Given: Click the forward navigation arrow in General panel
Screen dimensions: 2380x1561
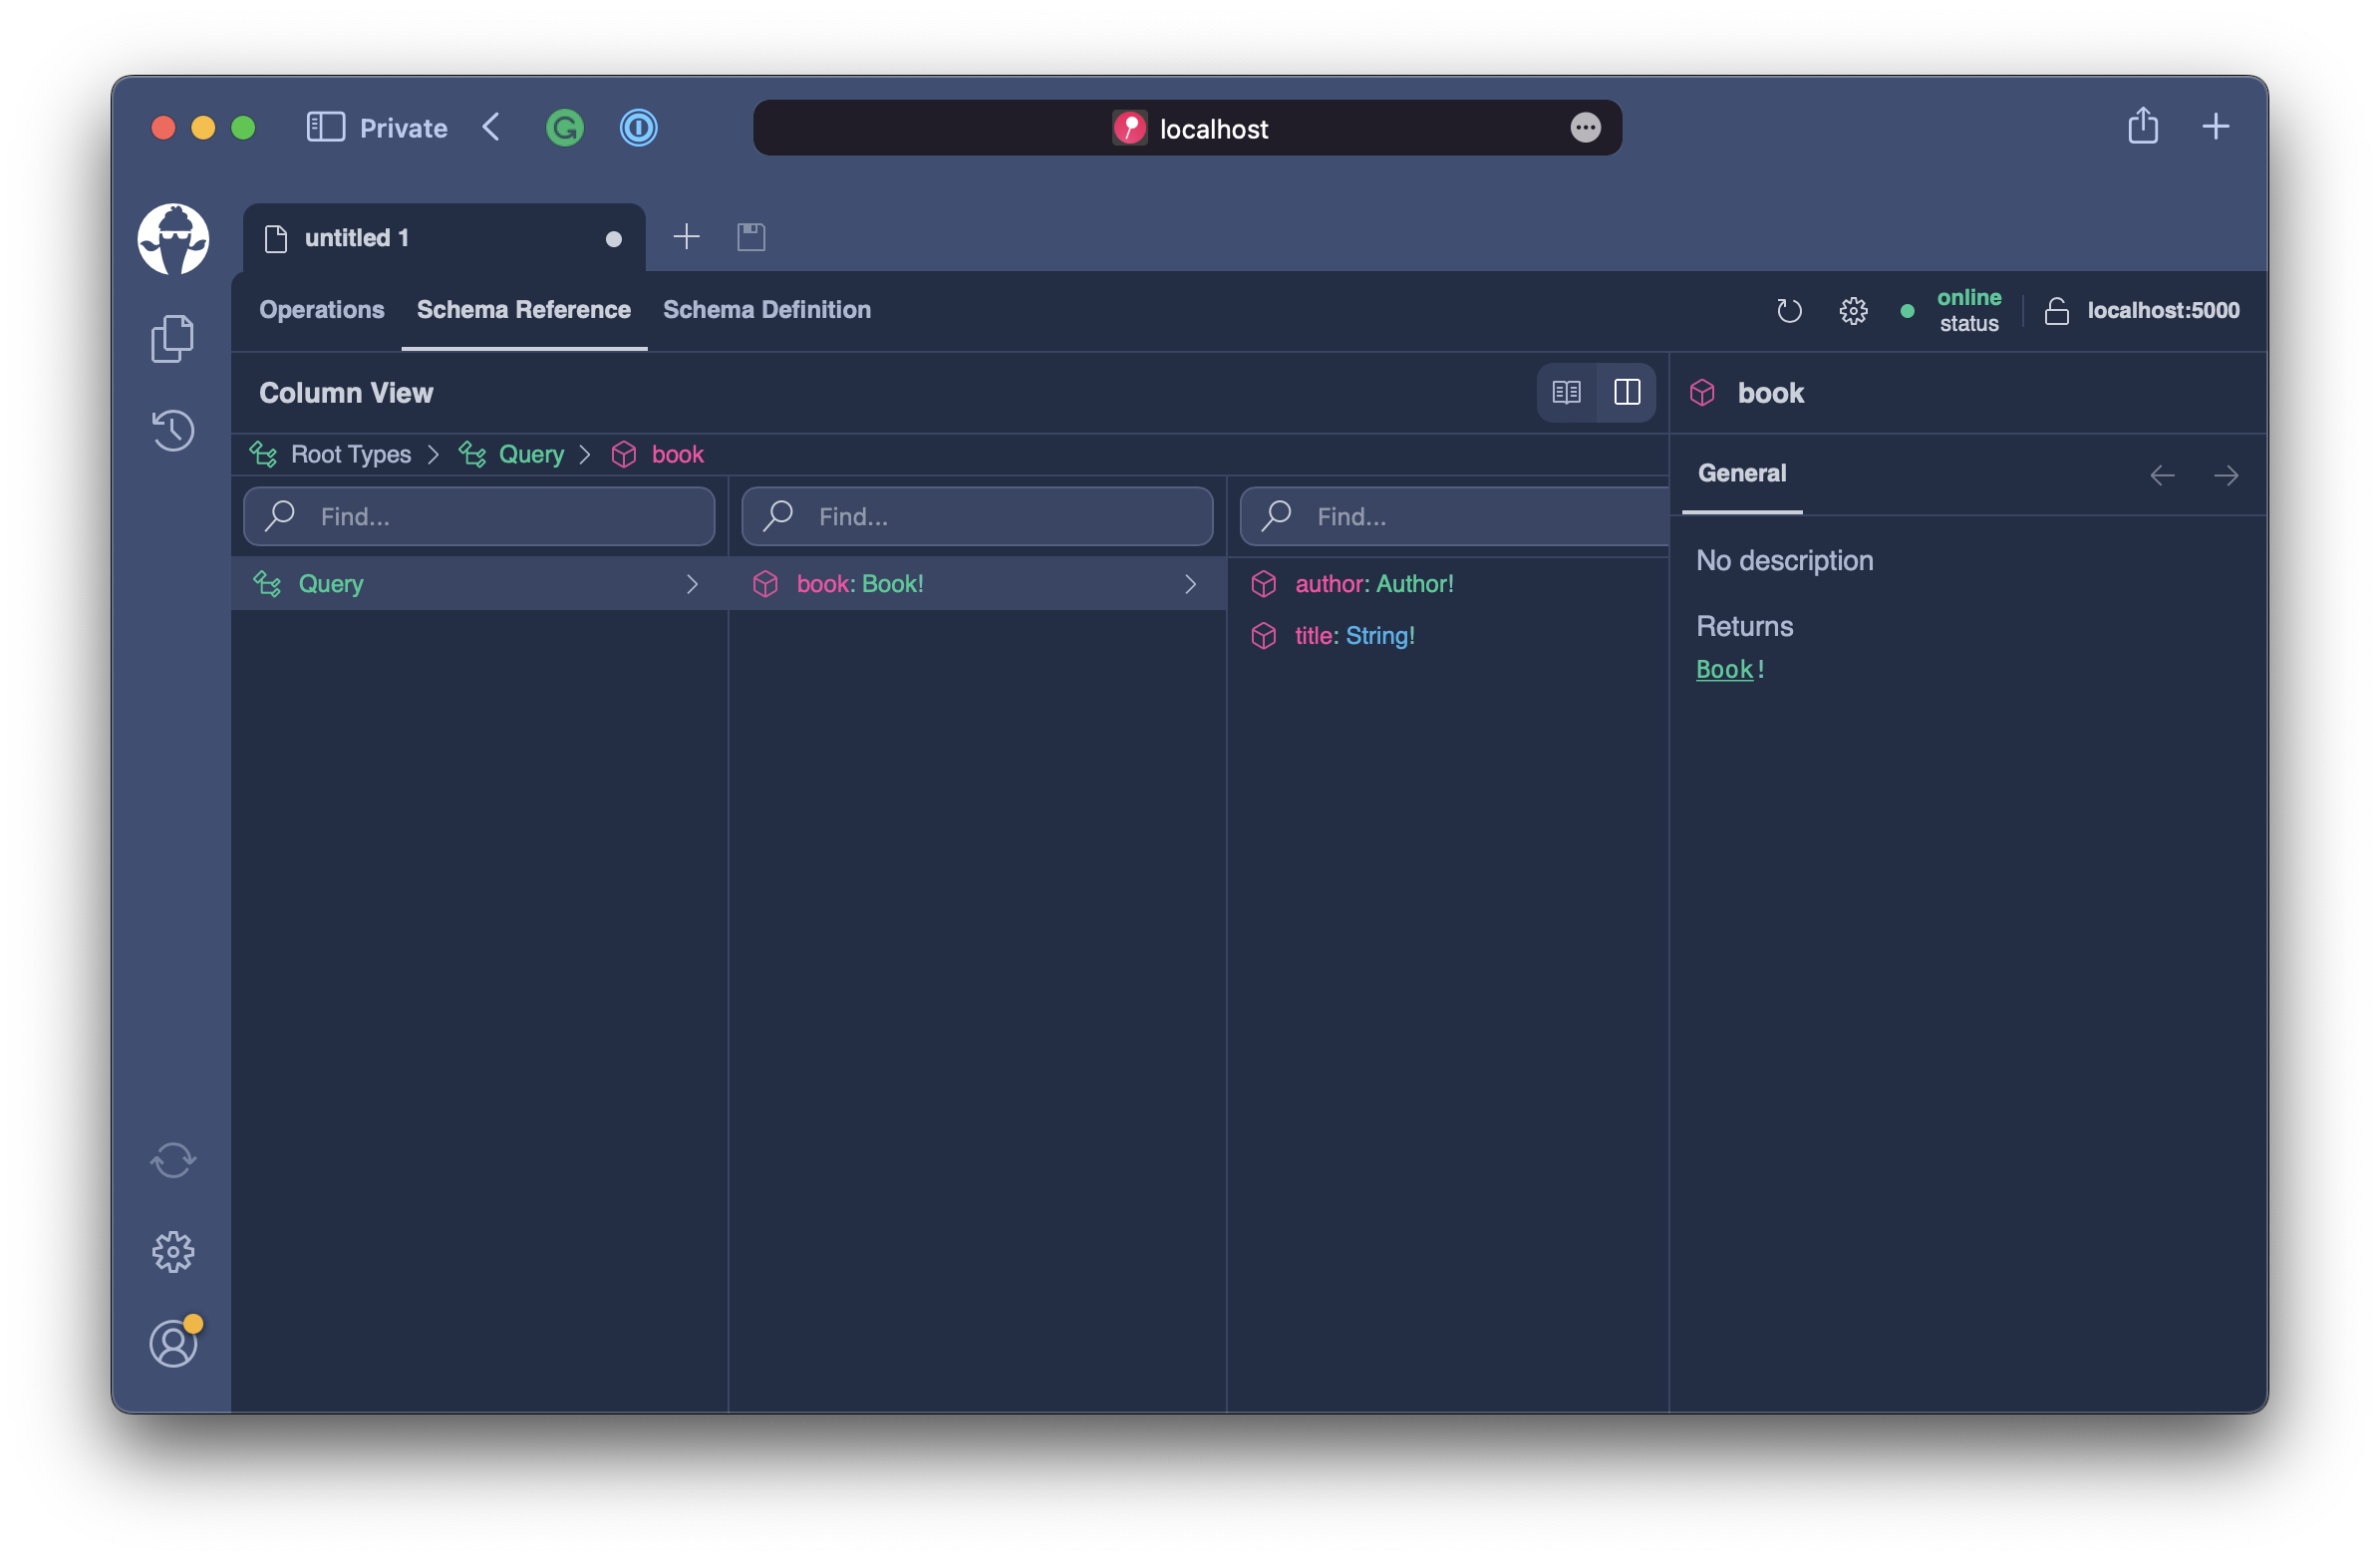Looking at the screenshot, I should coord(2226,473).
